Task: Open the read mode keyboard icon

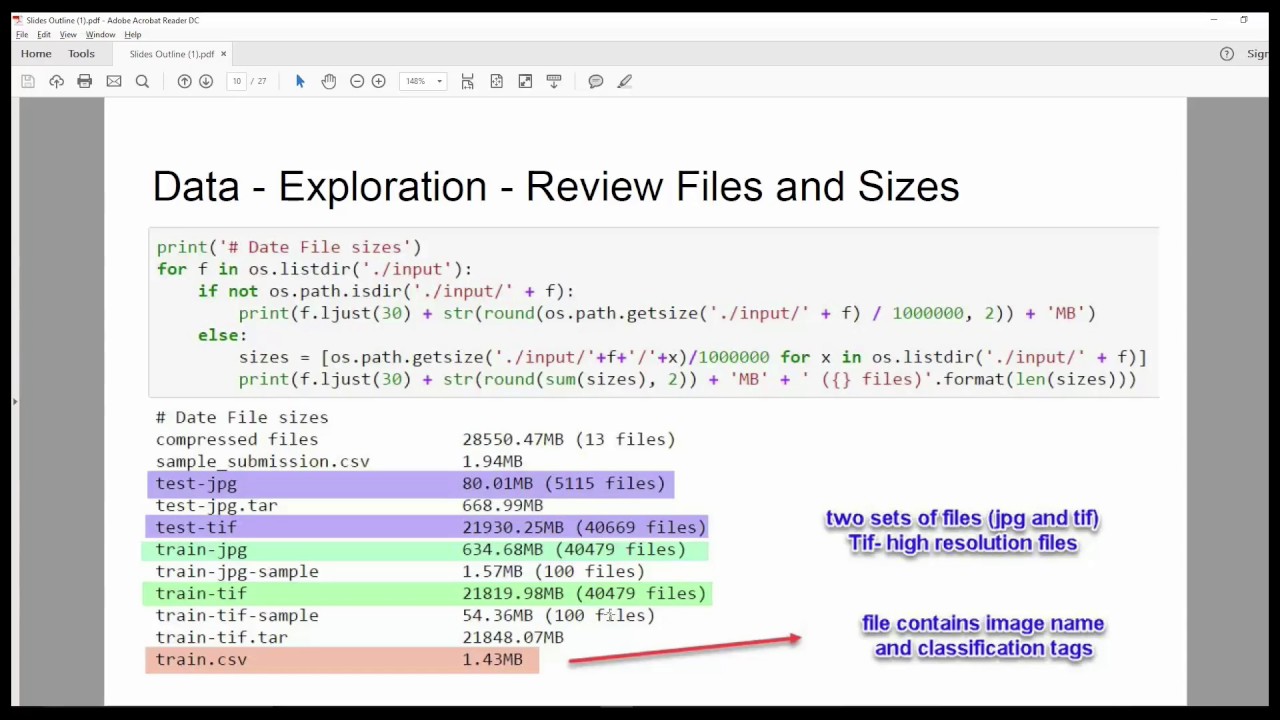Action: point(554,81)
